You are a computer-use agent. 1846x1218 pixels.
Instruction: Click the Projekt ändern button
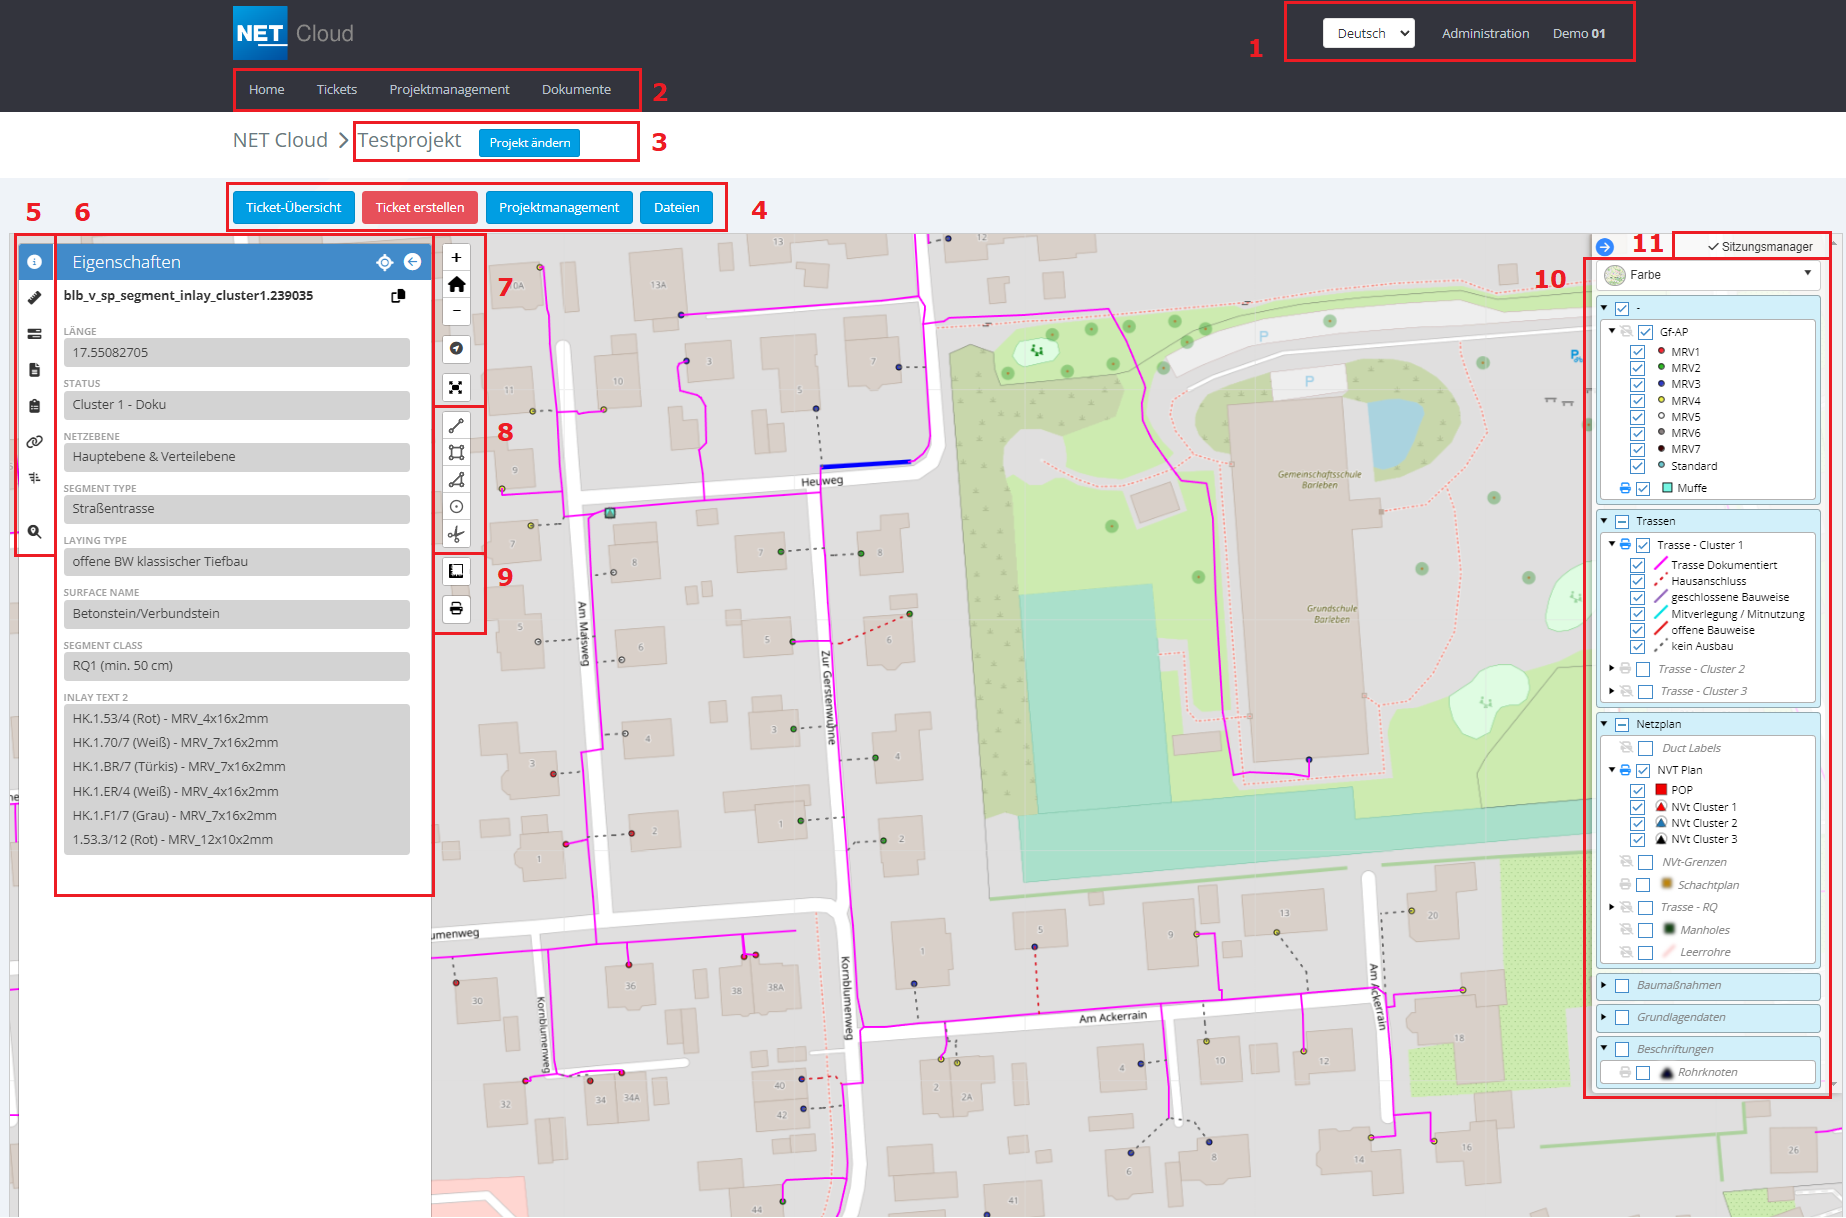click(x=529, y=143)
